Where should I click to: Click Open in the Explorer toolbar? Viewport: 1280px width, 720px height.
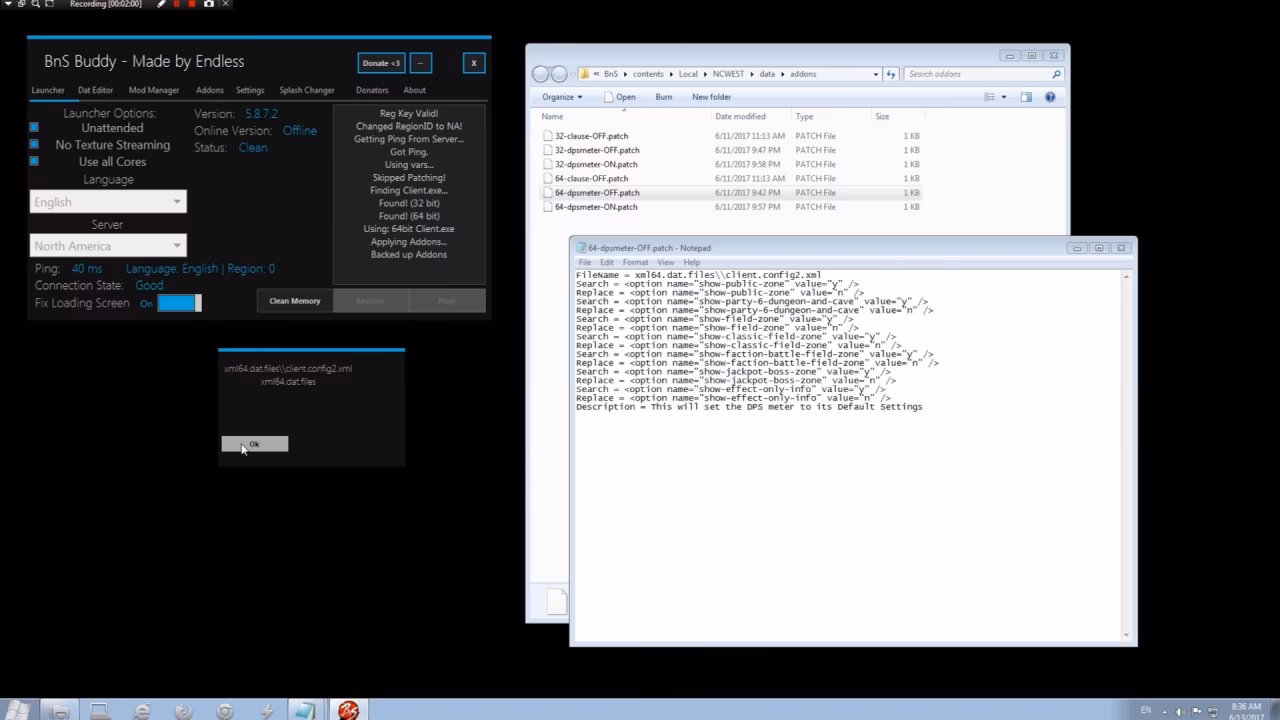pos(619,97)
